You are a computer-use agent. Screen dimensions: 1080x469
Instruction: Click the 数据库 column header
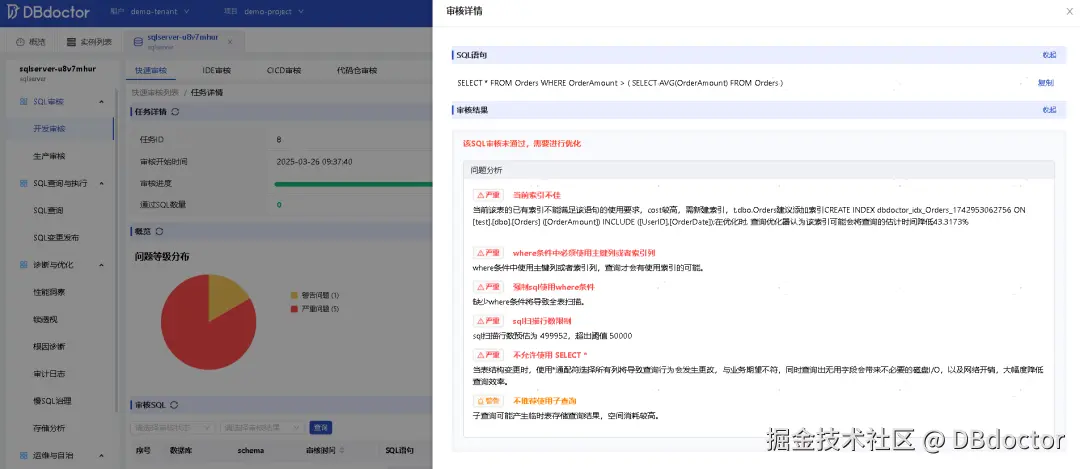pos(180,450)
